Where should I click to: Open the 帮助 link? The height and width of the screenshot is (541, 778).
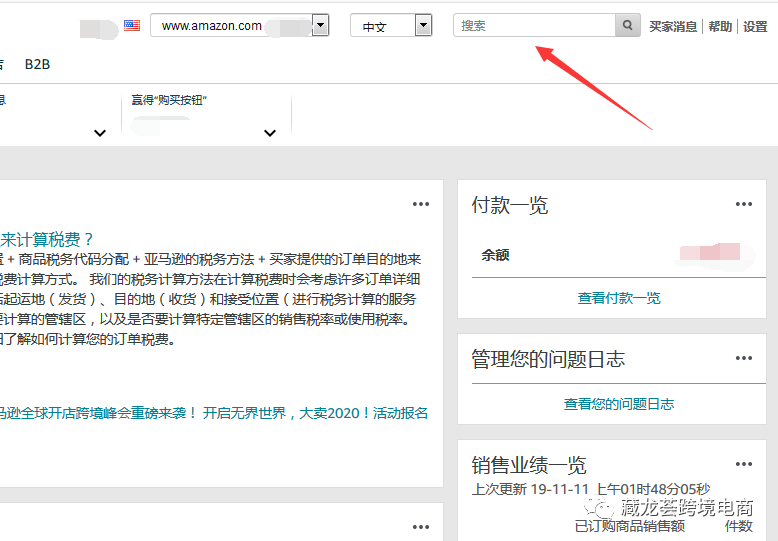(x=720, y=26)
